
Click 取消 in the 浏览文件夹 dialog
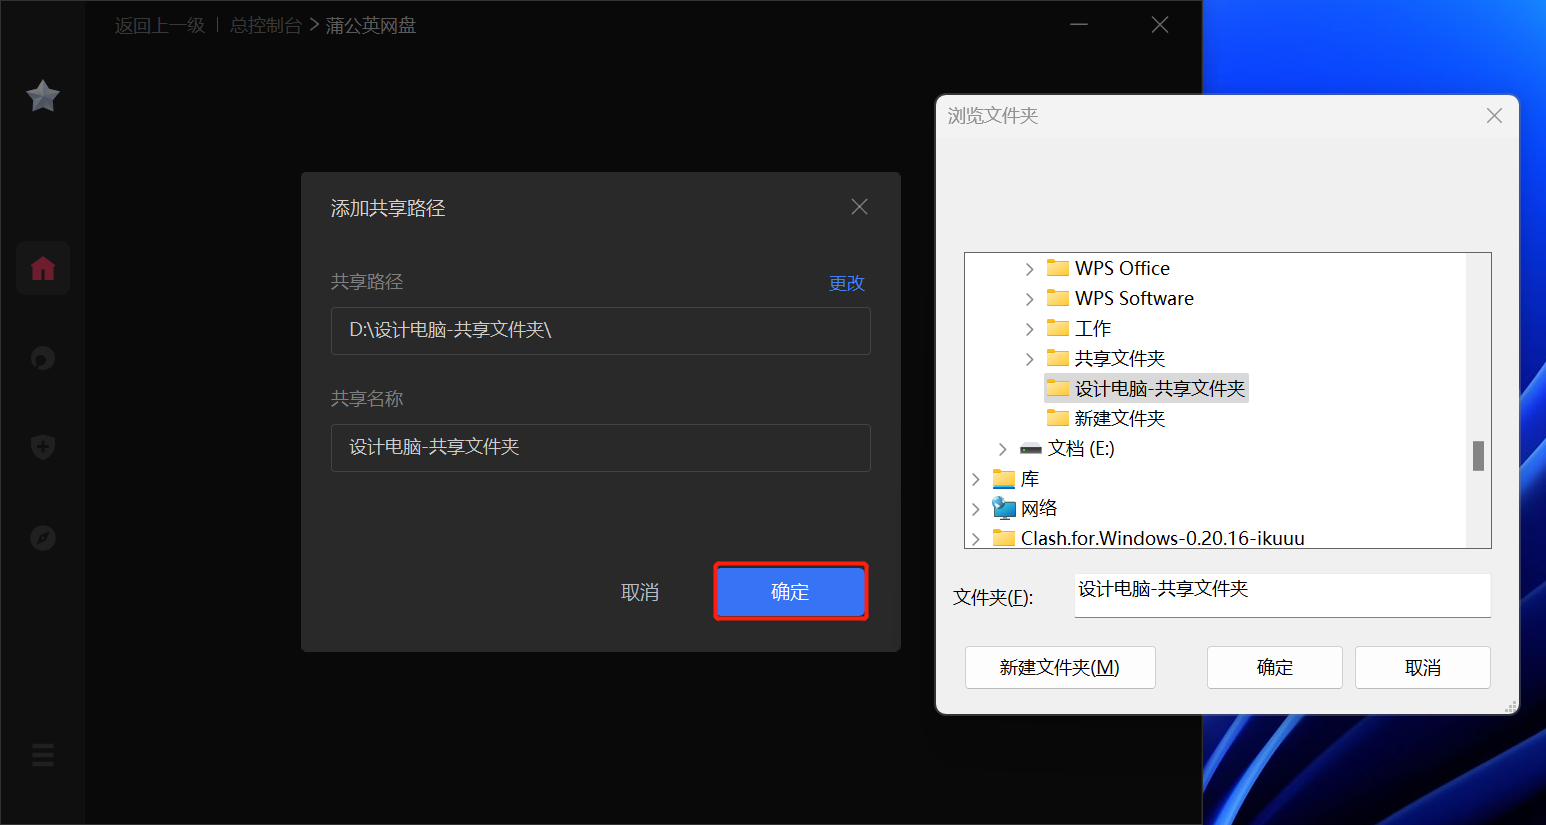pyautogui.click(x=1423, y=667)
